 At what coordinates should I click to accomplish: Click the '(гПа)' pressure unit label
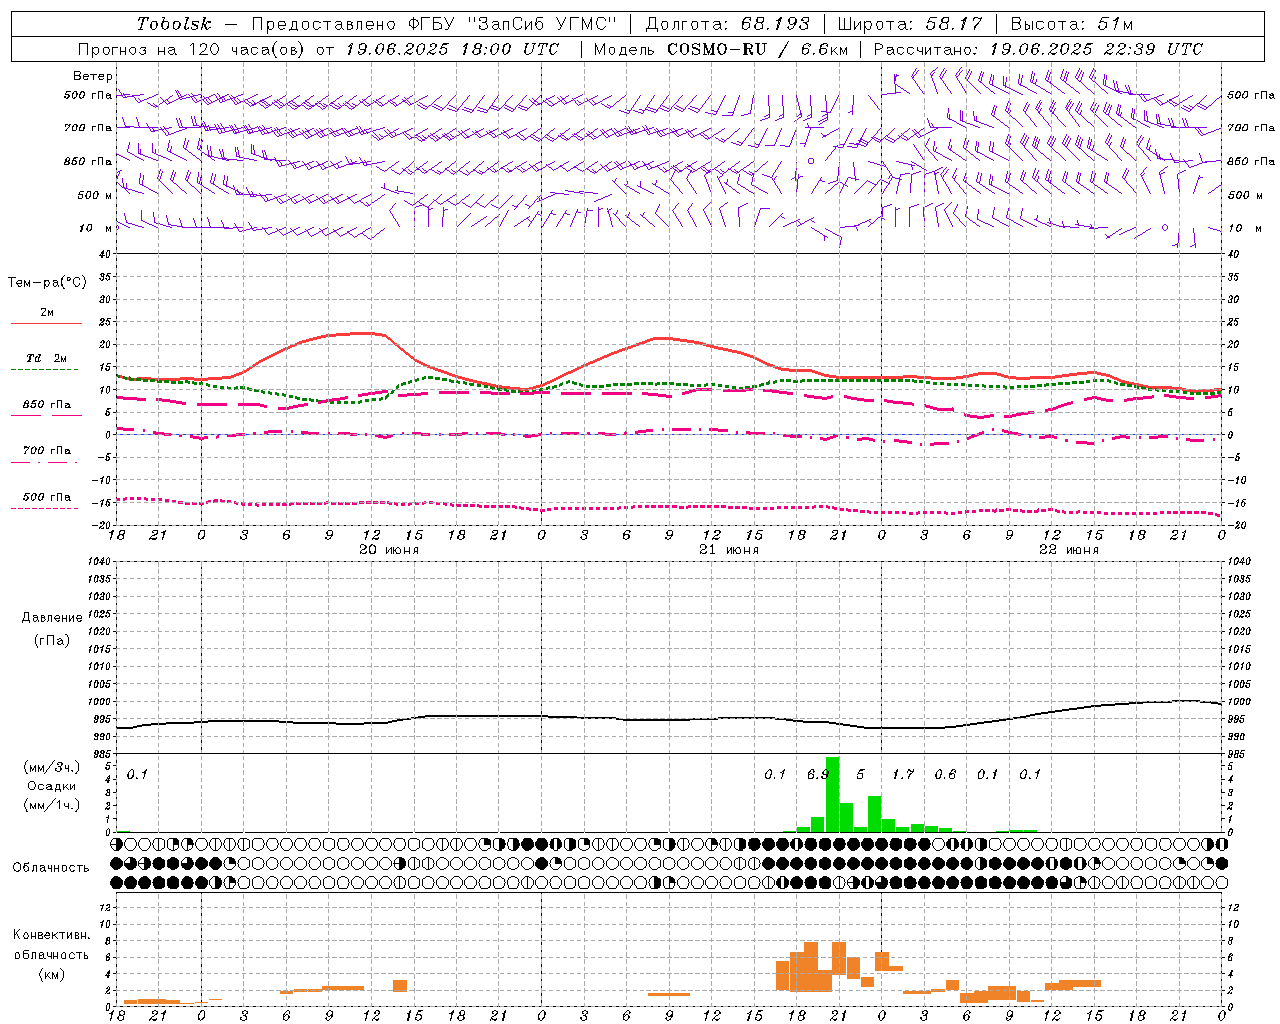[x=52, y=640]
